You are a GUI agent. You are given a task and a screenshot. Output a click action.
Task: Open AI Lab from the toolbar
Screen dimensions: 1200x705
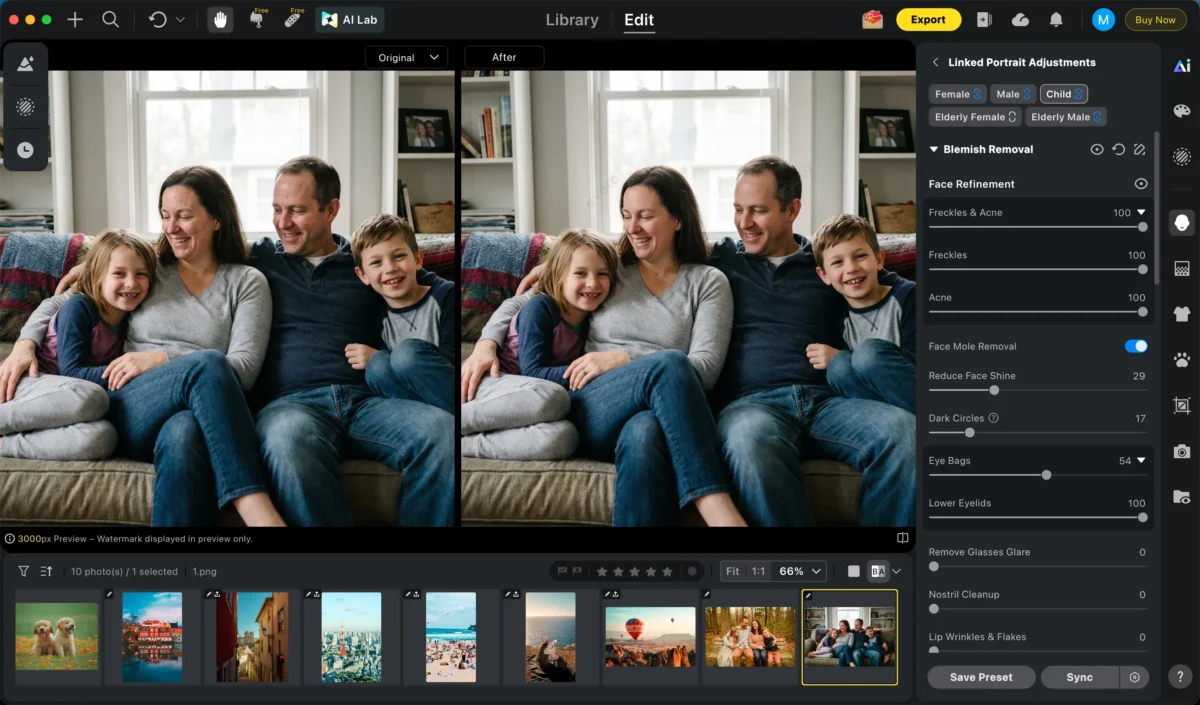click(349, 19)
